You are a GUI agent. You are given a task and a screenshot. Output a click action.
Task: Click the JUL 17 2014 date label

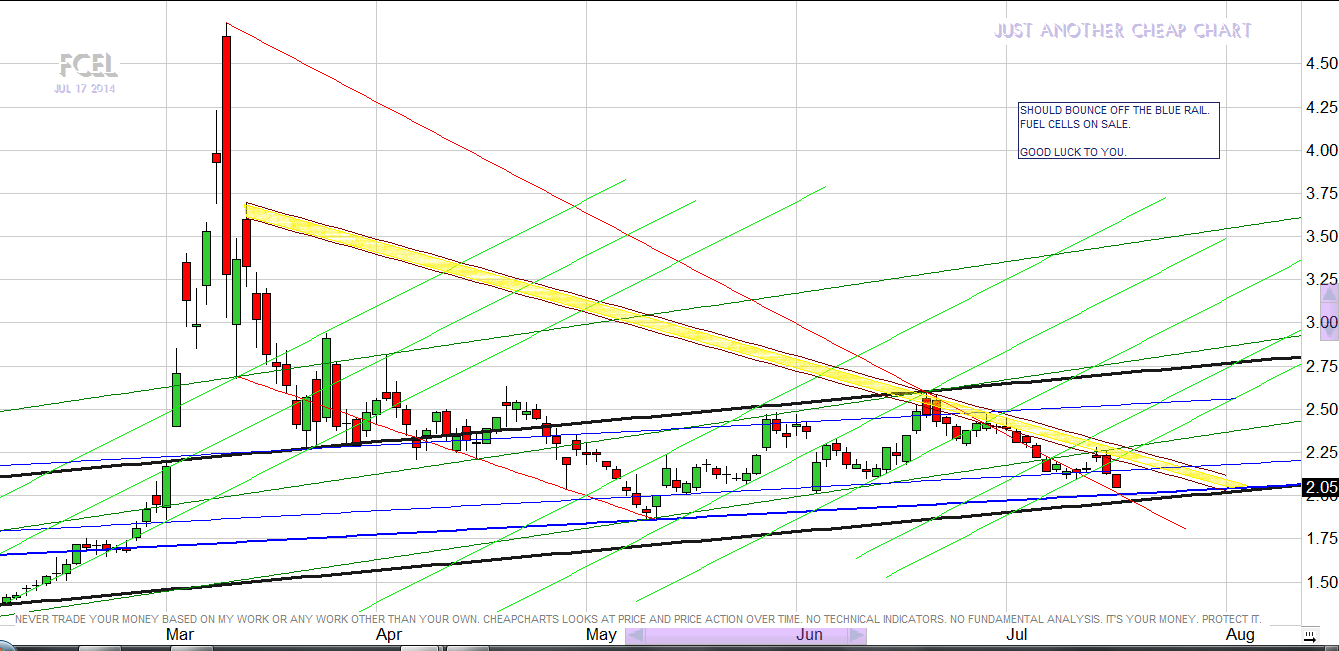(x=85, y=89)
